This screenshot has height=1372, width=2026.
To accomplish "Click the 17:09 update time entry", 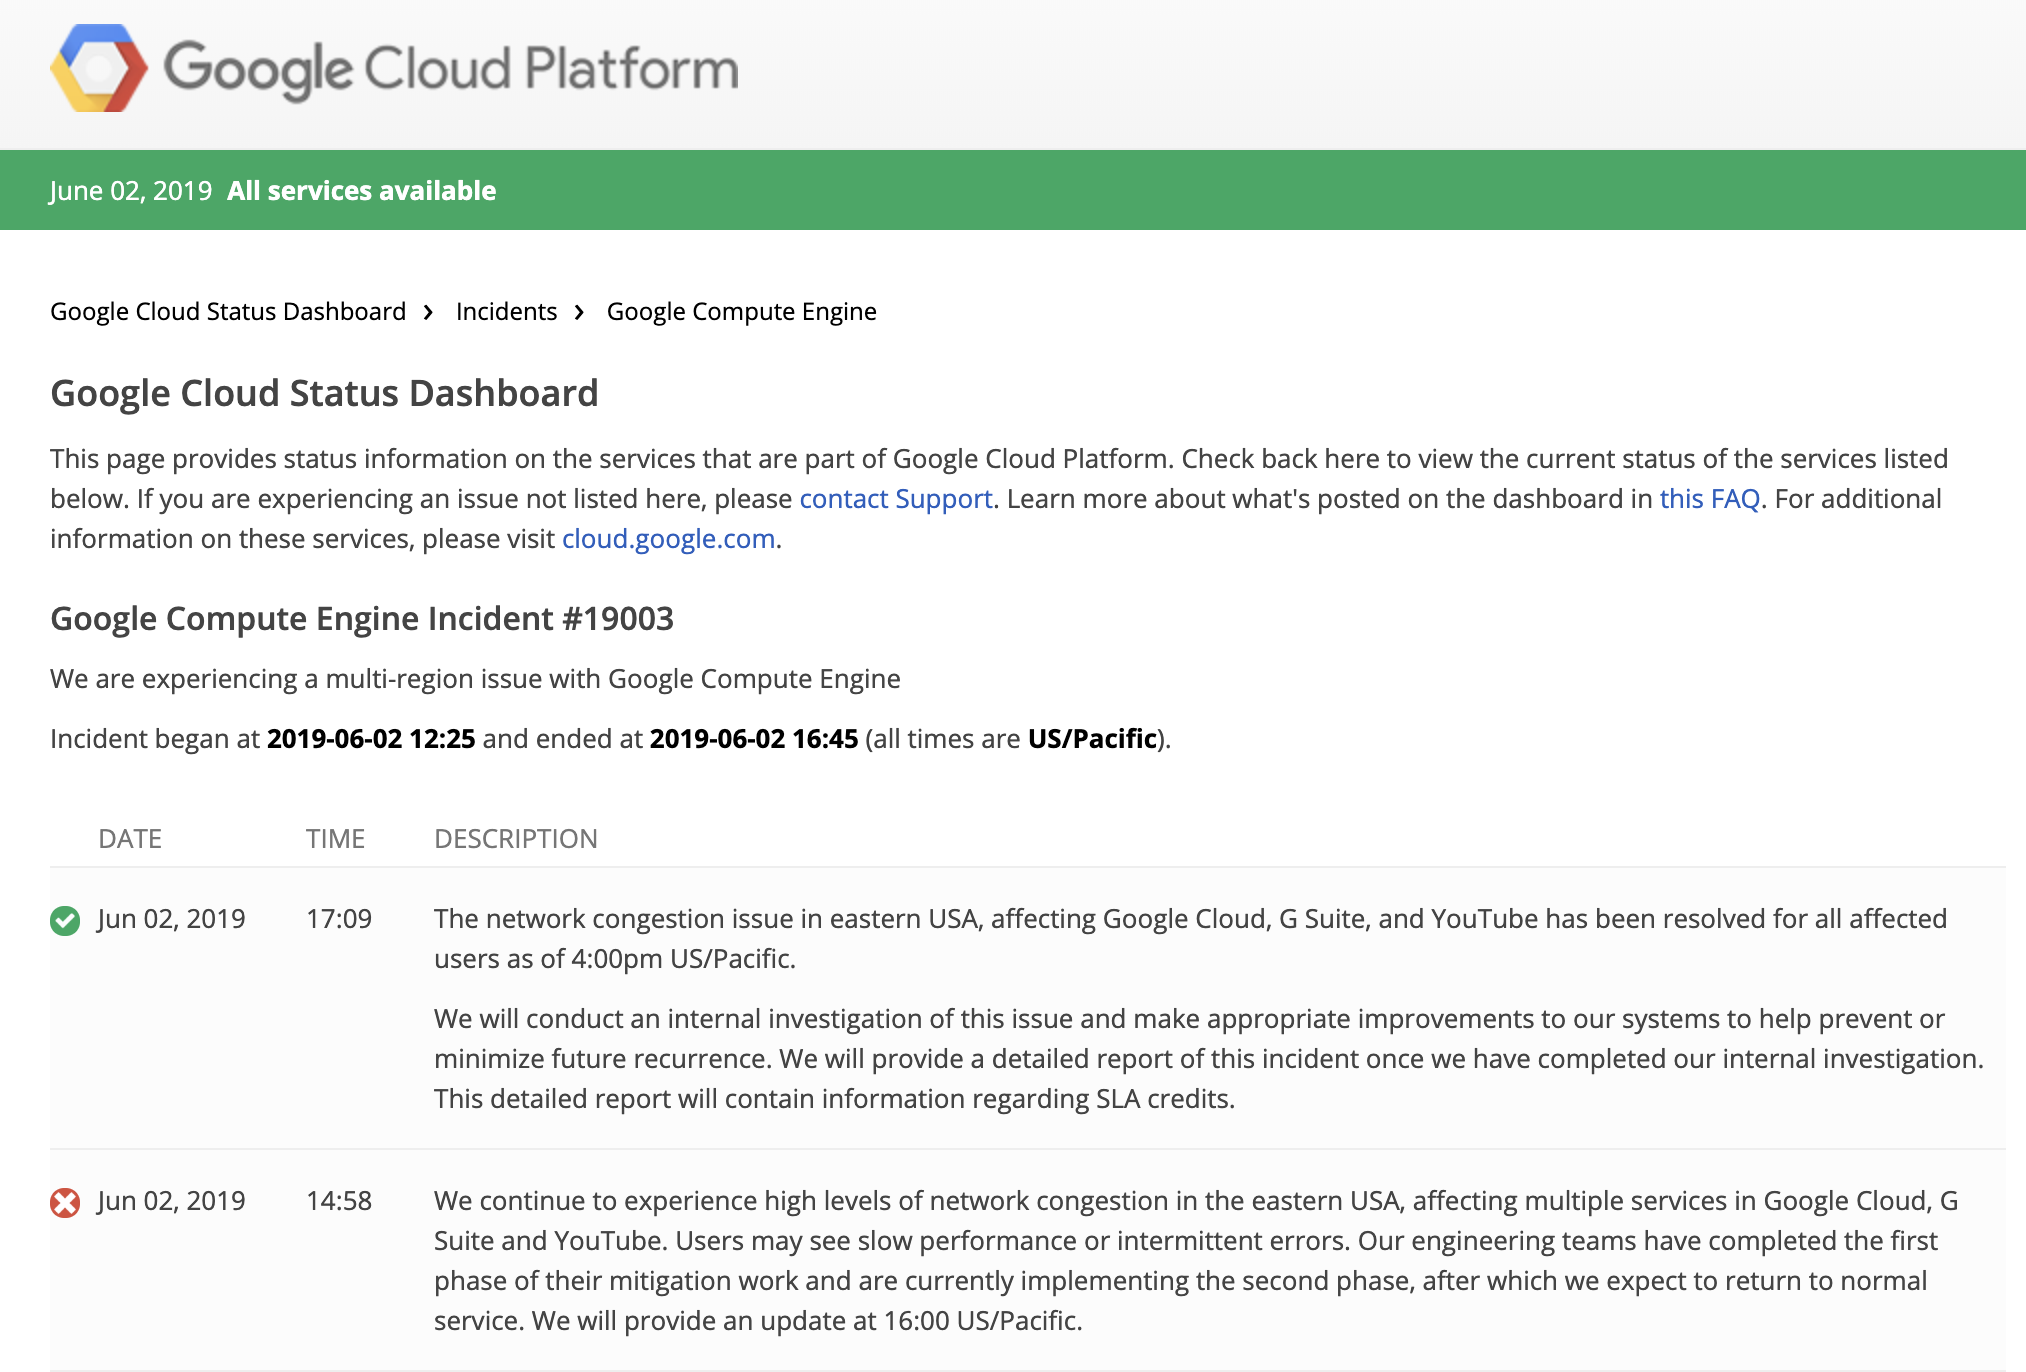I will point(339,918).
